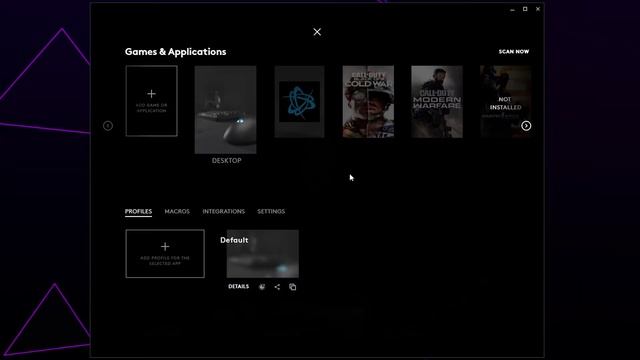Open the Settings tab
Image resolution: width=640 pixels, height=360 pixels.
point(271,211)
